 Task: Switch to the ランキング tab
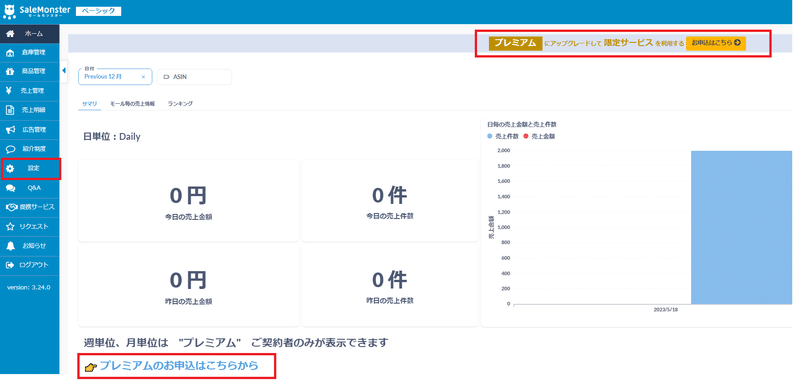[x=180, y=104]
